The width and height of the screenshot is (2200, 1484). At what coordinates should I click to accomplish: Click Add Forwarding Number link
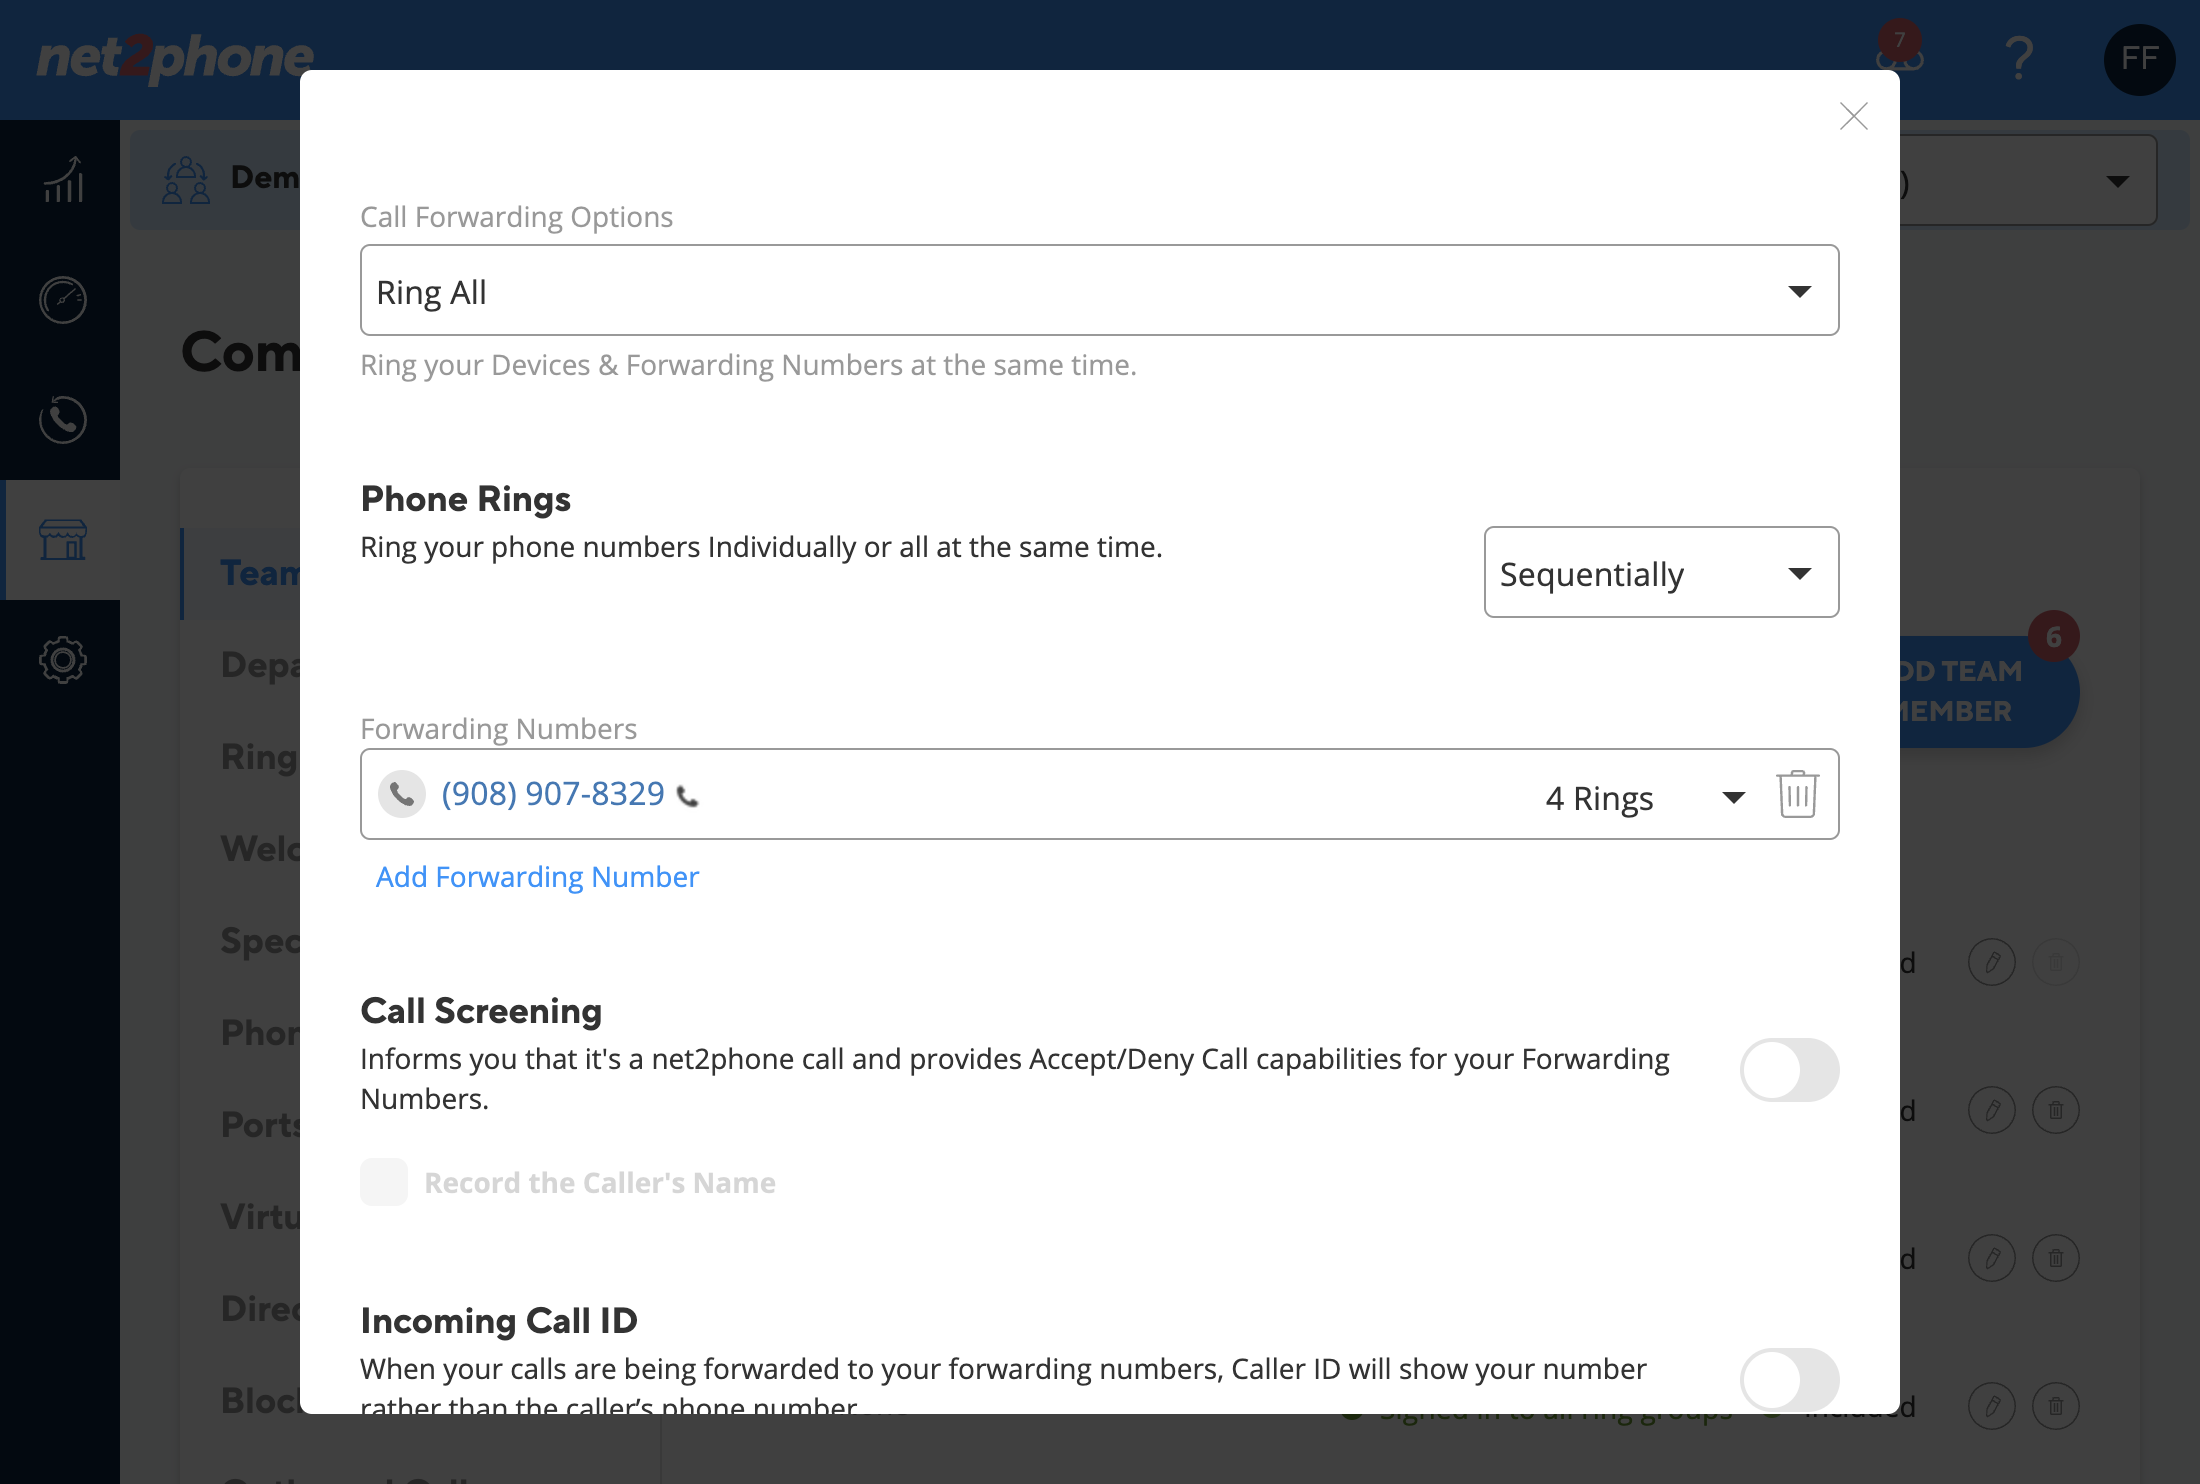[x=537, y=876]
